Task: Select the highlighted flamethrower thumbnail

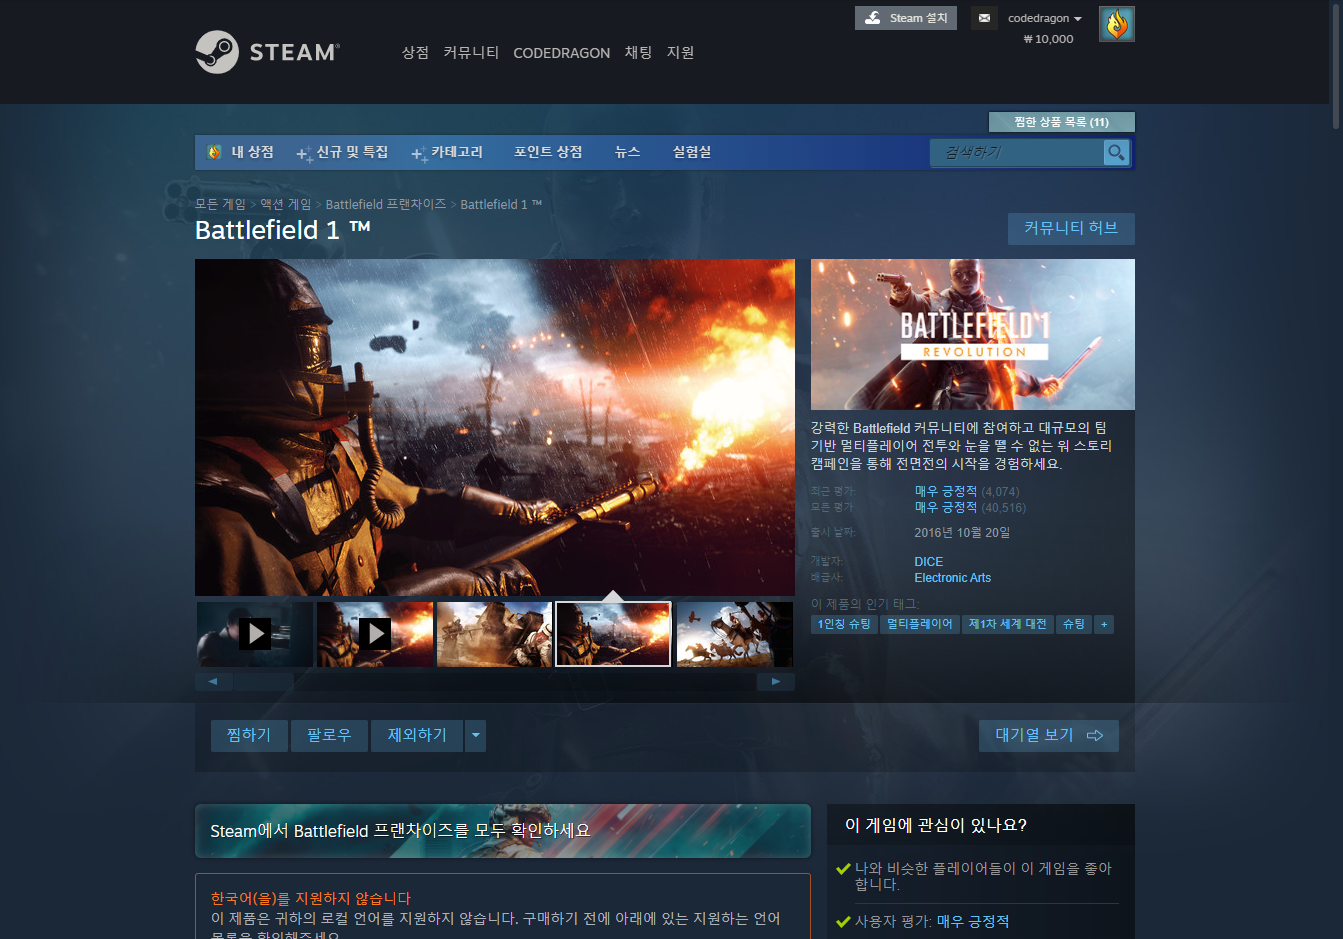Action: point(613,634)
